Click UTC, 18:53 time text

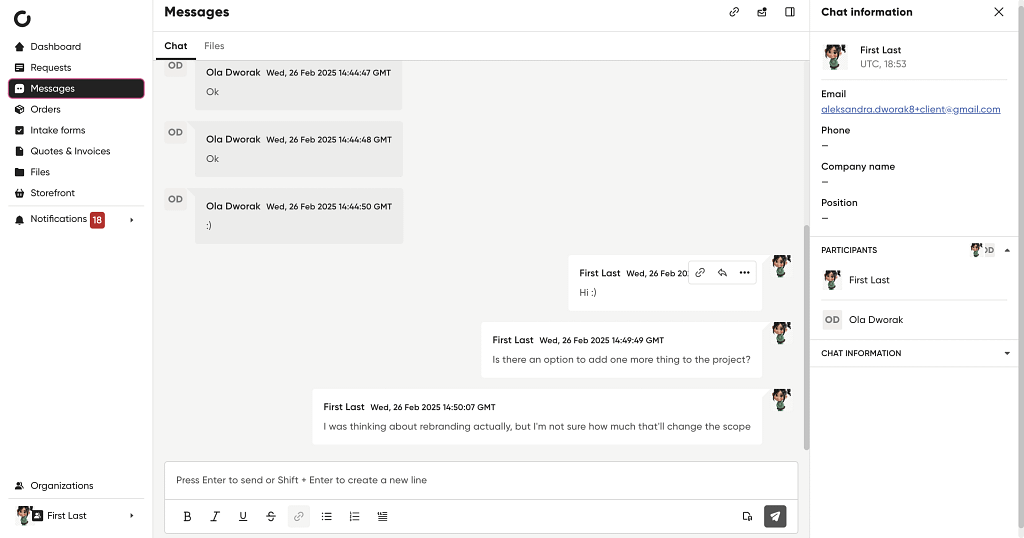tap(883, 64)
